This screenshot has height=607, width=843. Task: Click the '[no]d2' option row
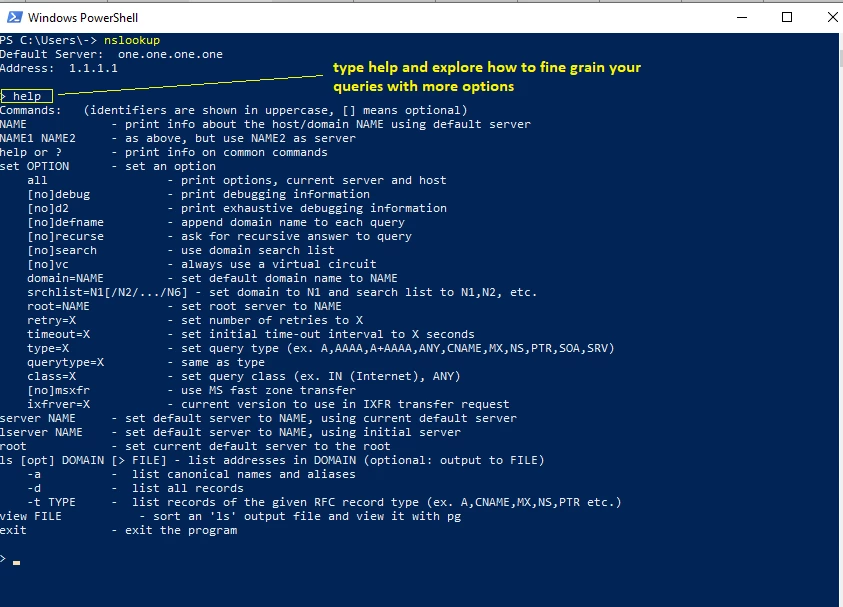[237, 208]
